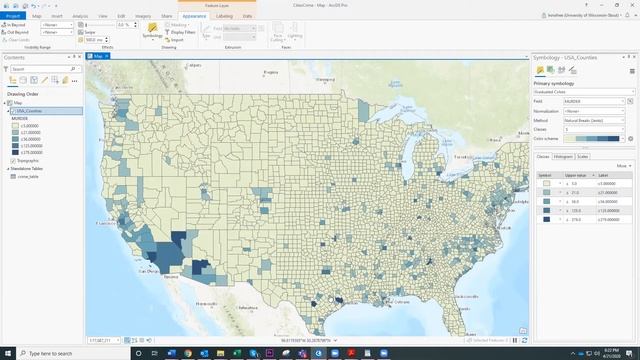The width and height of the screenshot is (640, 360).
Task: Click the Import symbology button
Action: click(x=175, y=40)
